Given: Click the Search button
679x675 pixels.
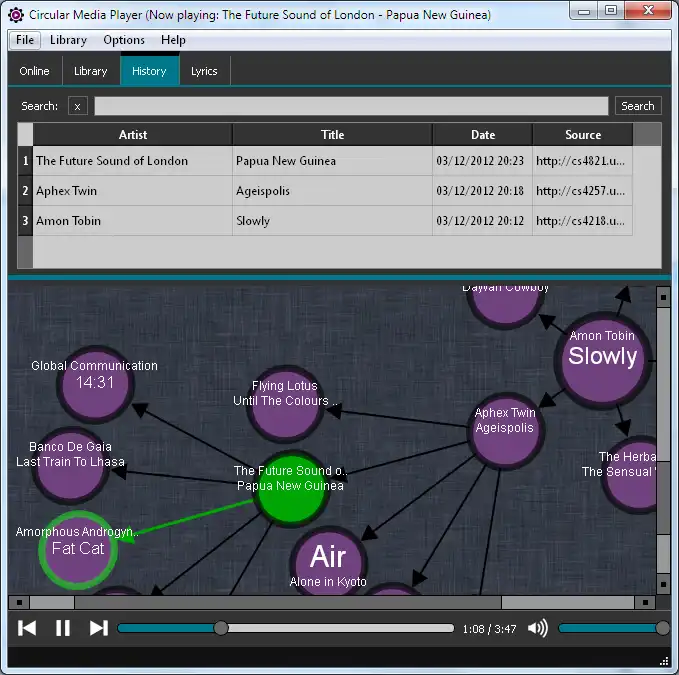Looking at the screenshot, I should click(x=638, y=106).
